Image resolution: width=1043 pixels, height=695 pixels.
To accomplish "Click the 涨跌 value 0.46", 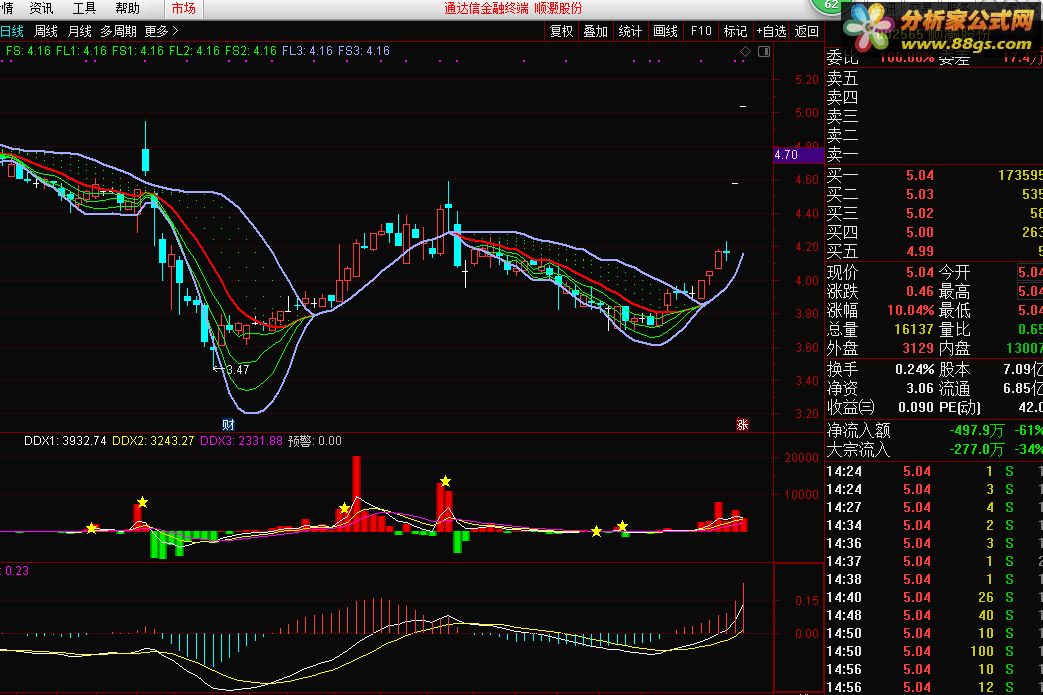I will (x=919, y=291).
